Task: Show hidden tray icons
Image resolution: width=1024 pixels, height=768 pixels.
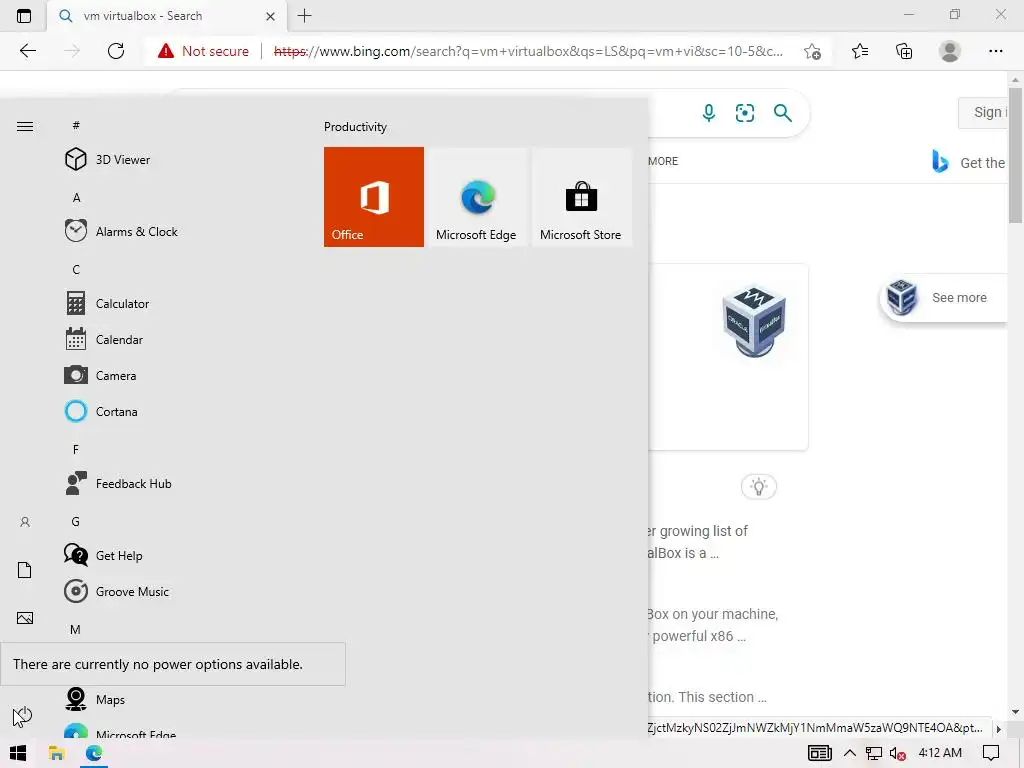Action: click(x=850, y=753)
